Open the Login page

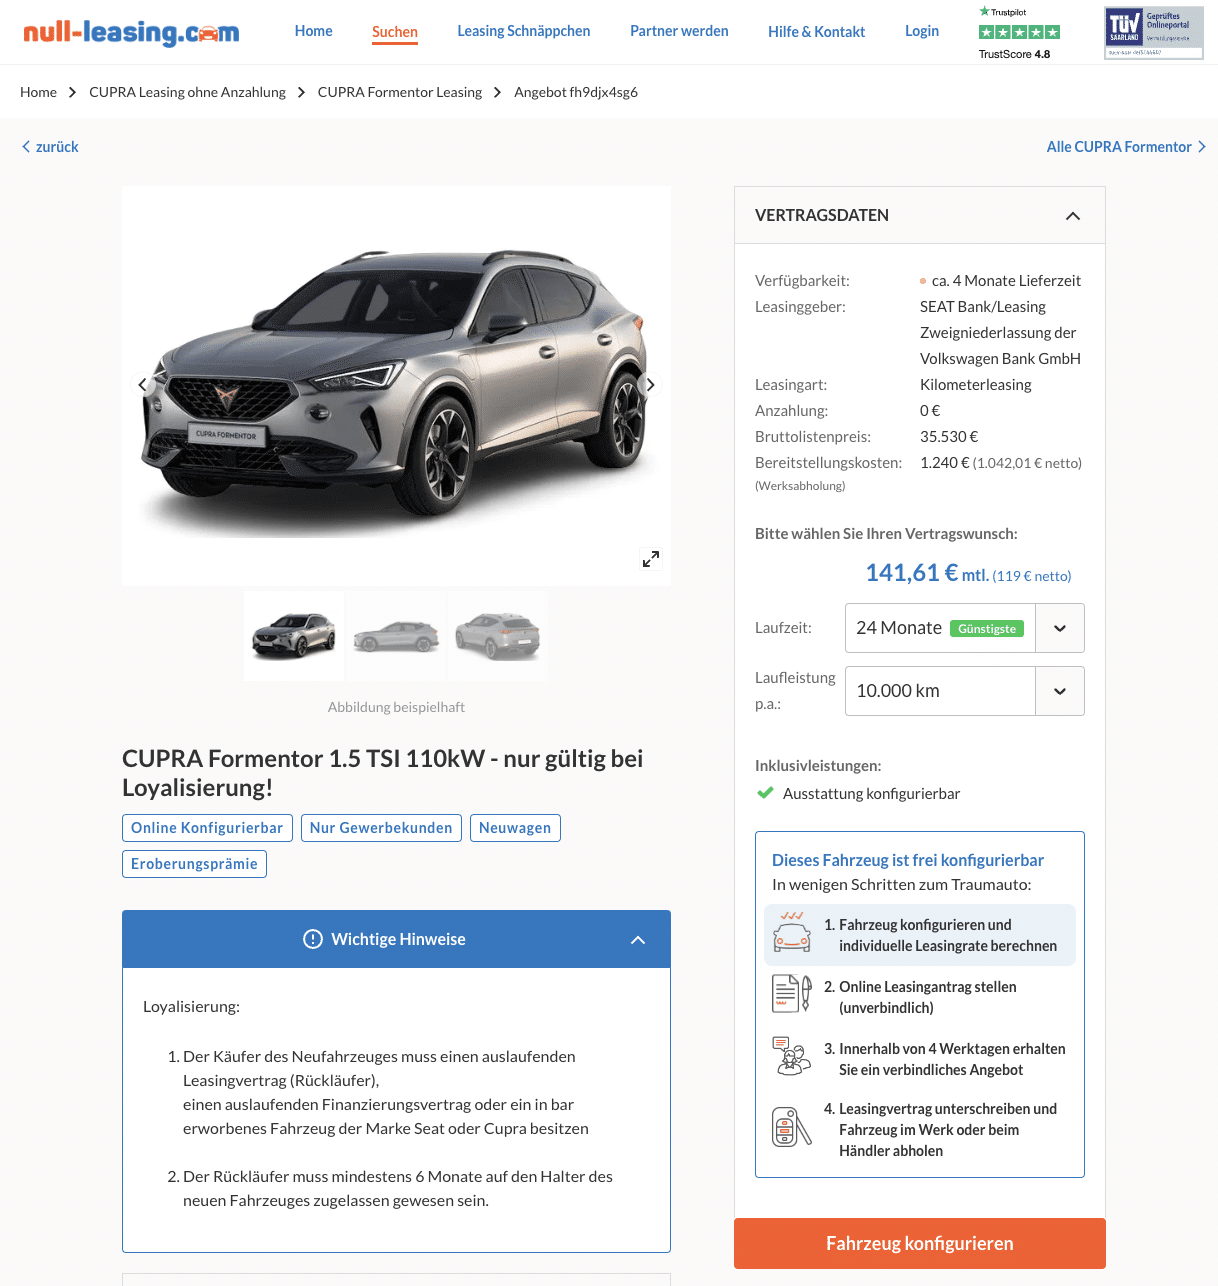(x=922, y=31)
